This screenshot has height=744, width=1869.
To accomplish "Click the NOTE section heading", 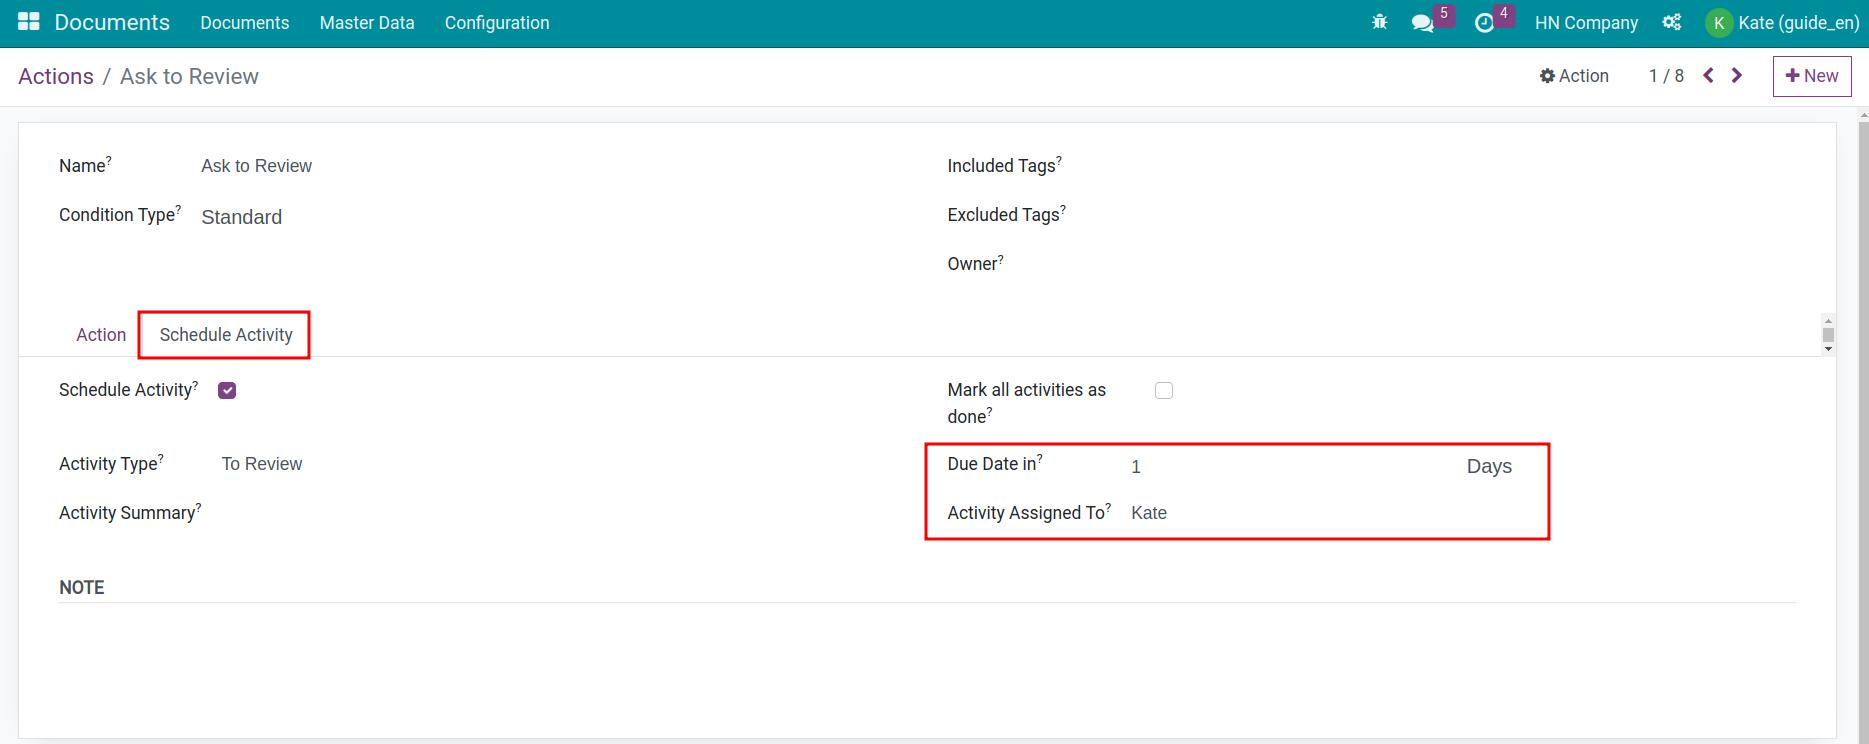I will [x=82, y=588].
